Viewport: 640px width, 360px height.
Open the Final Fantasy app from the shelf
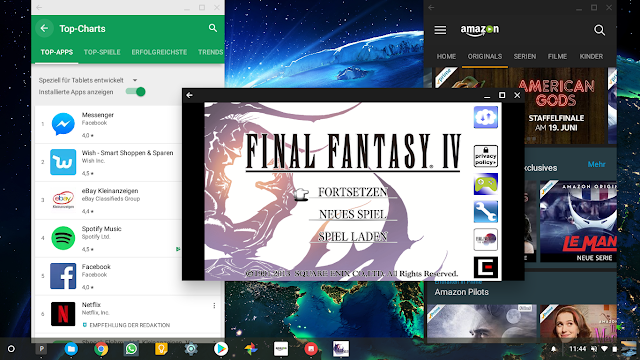pos(341,349)
